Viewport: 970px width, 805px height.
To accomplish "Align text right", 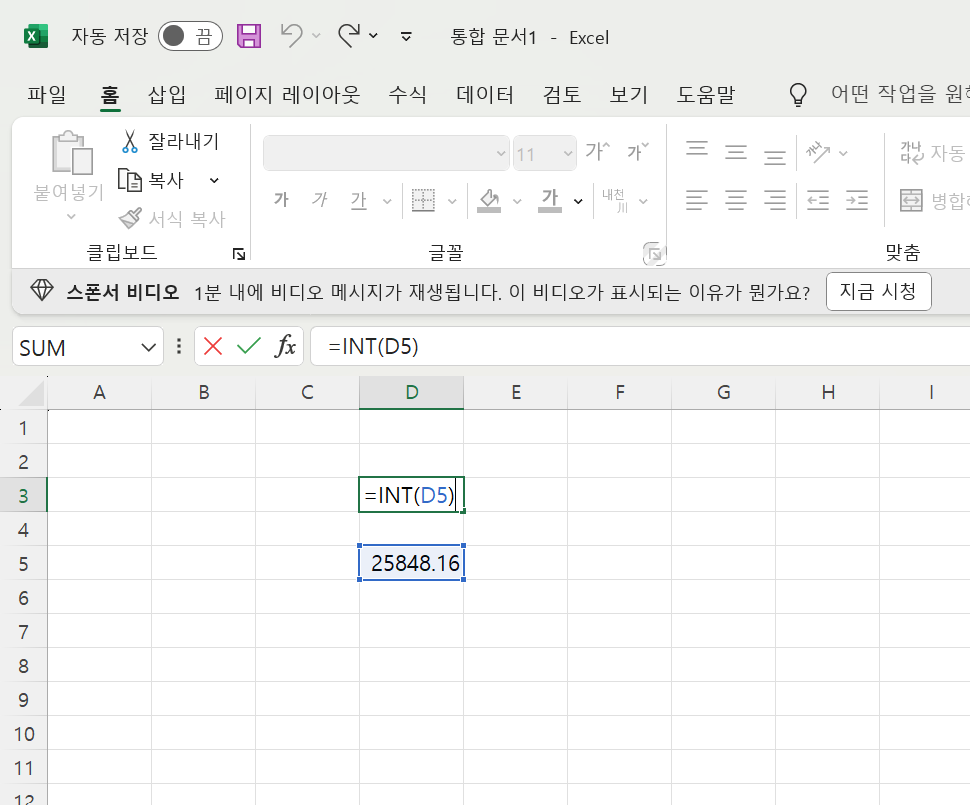I will click(x=775, y=200).
